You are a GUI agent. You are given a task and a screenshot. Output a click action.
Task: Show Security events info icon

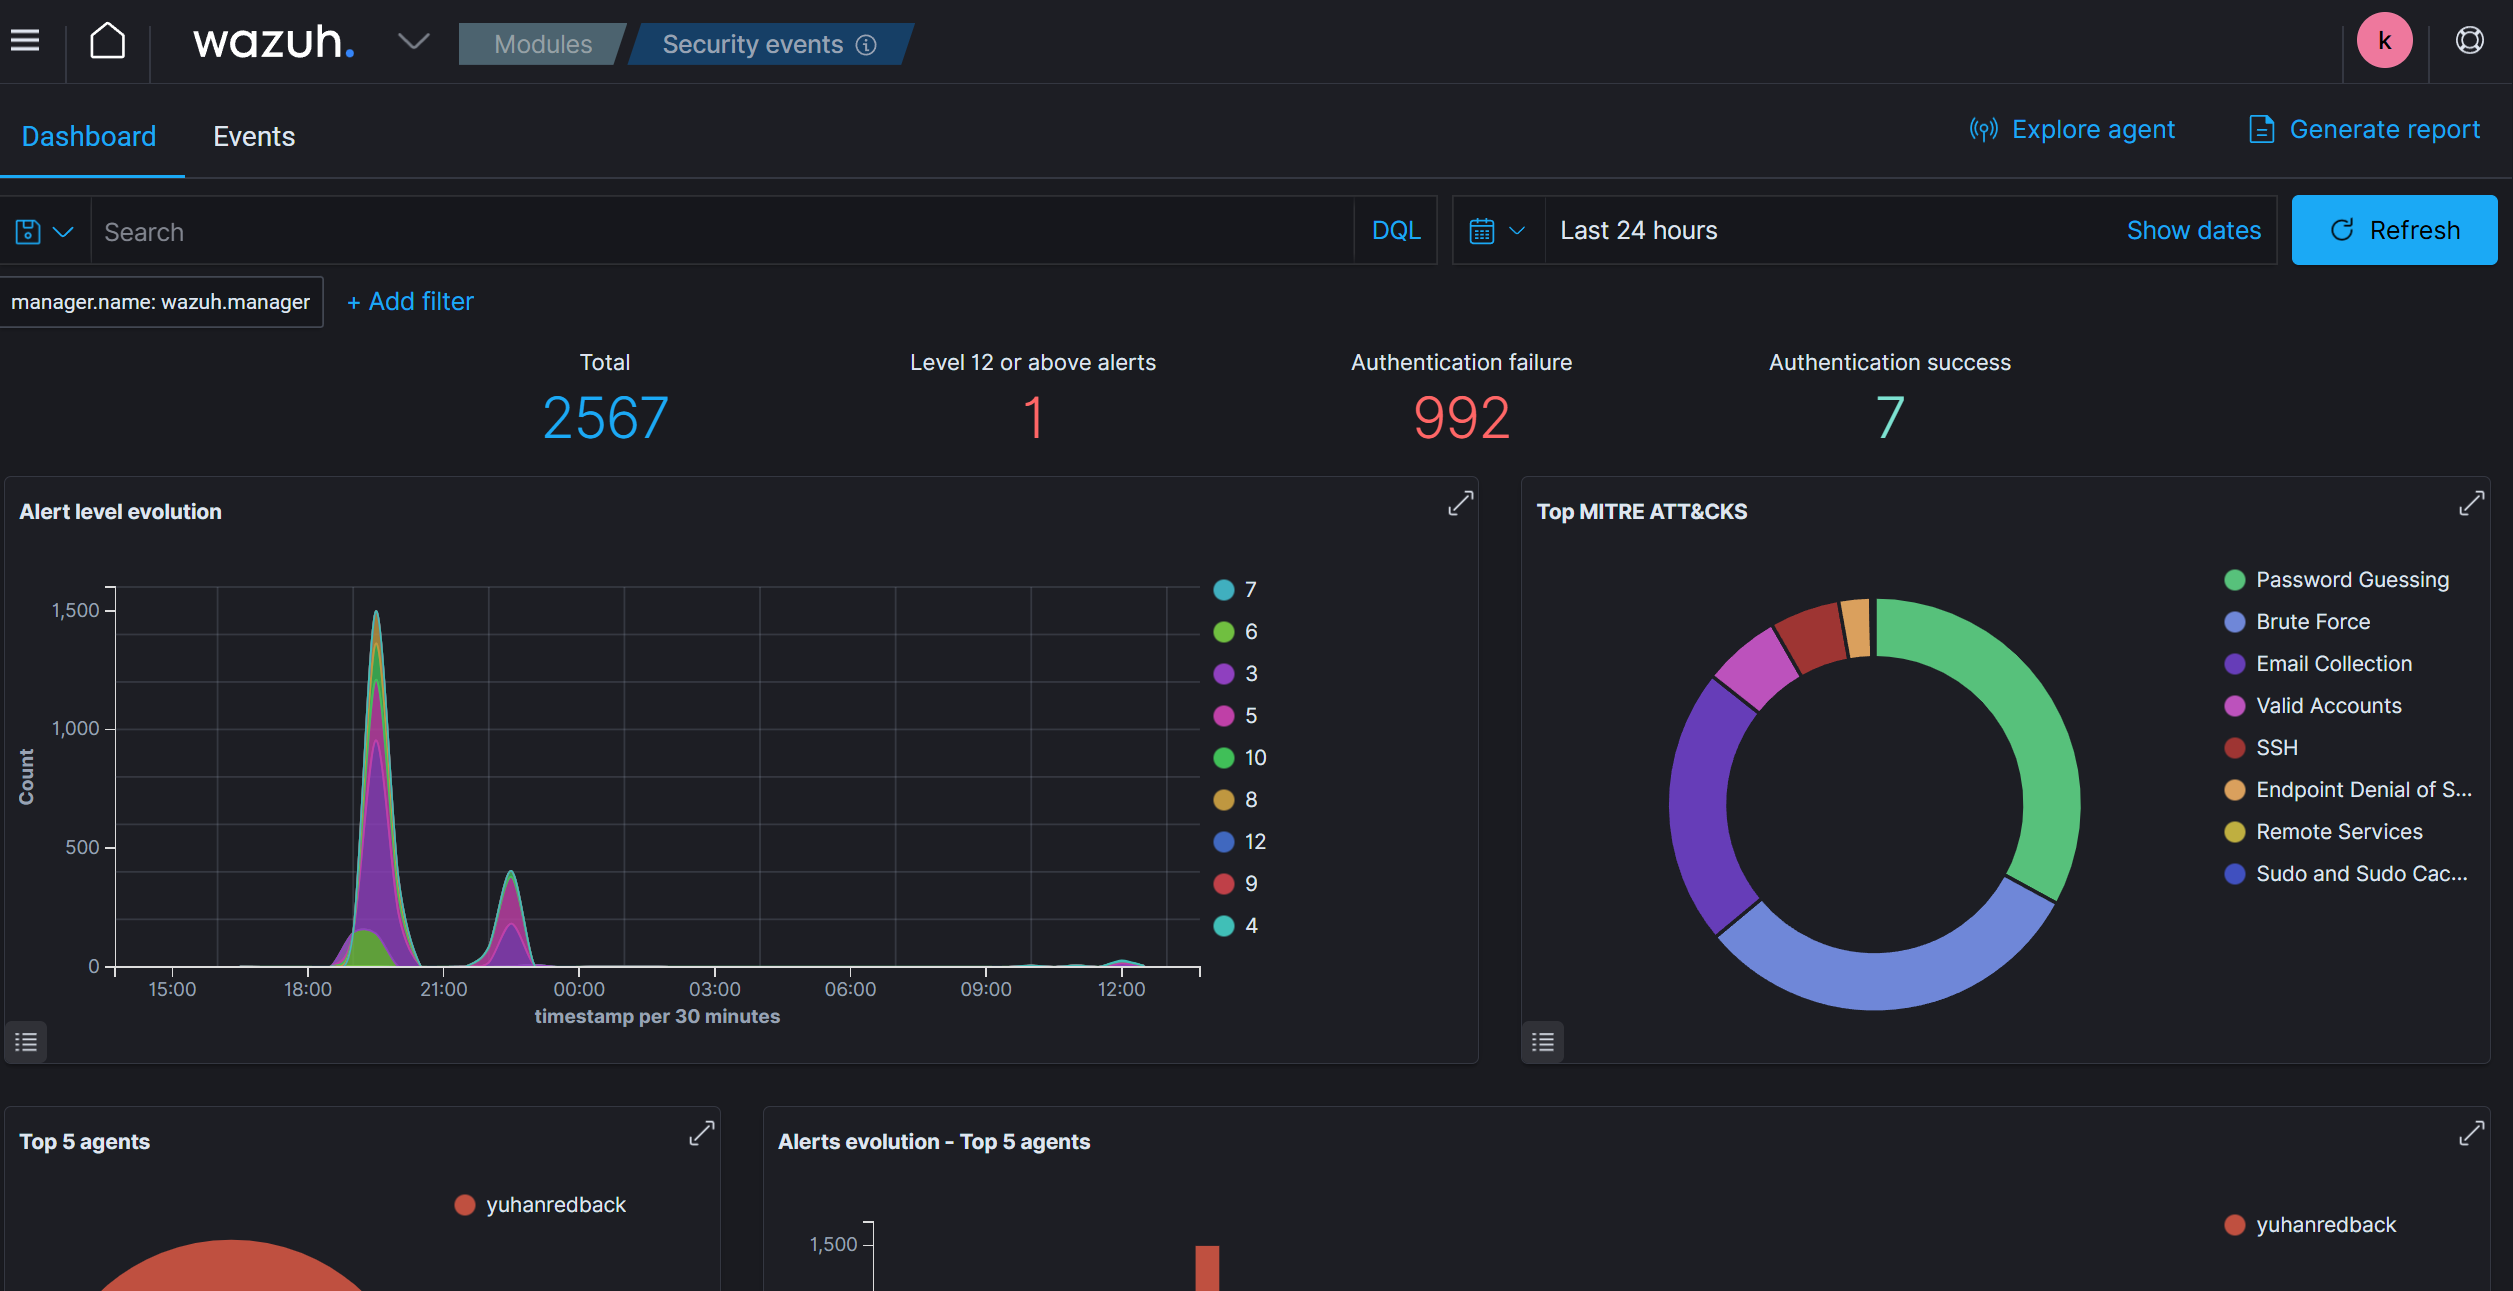point(867,45)
